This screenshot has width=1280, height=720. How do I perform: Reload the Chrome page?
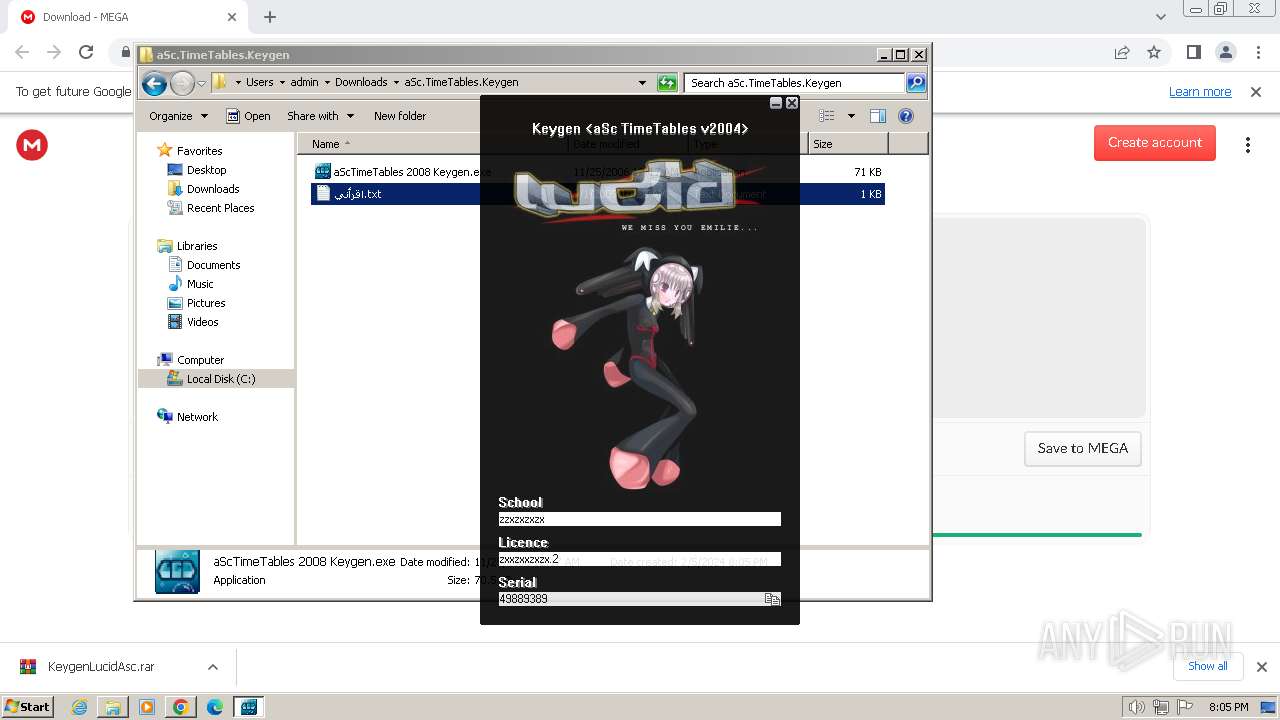pyautogui.click(x=86, y=52)
